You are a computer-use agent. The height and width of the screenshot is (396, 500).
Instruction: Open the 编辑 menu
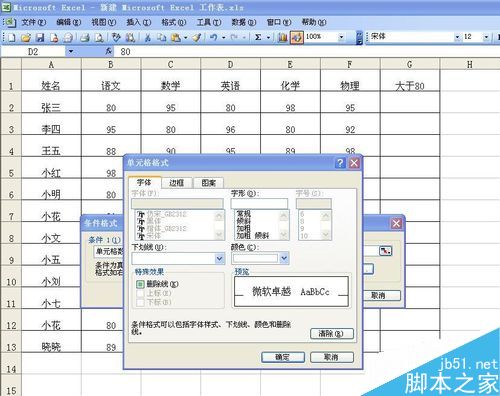coord(69,22)
